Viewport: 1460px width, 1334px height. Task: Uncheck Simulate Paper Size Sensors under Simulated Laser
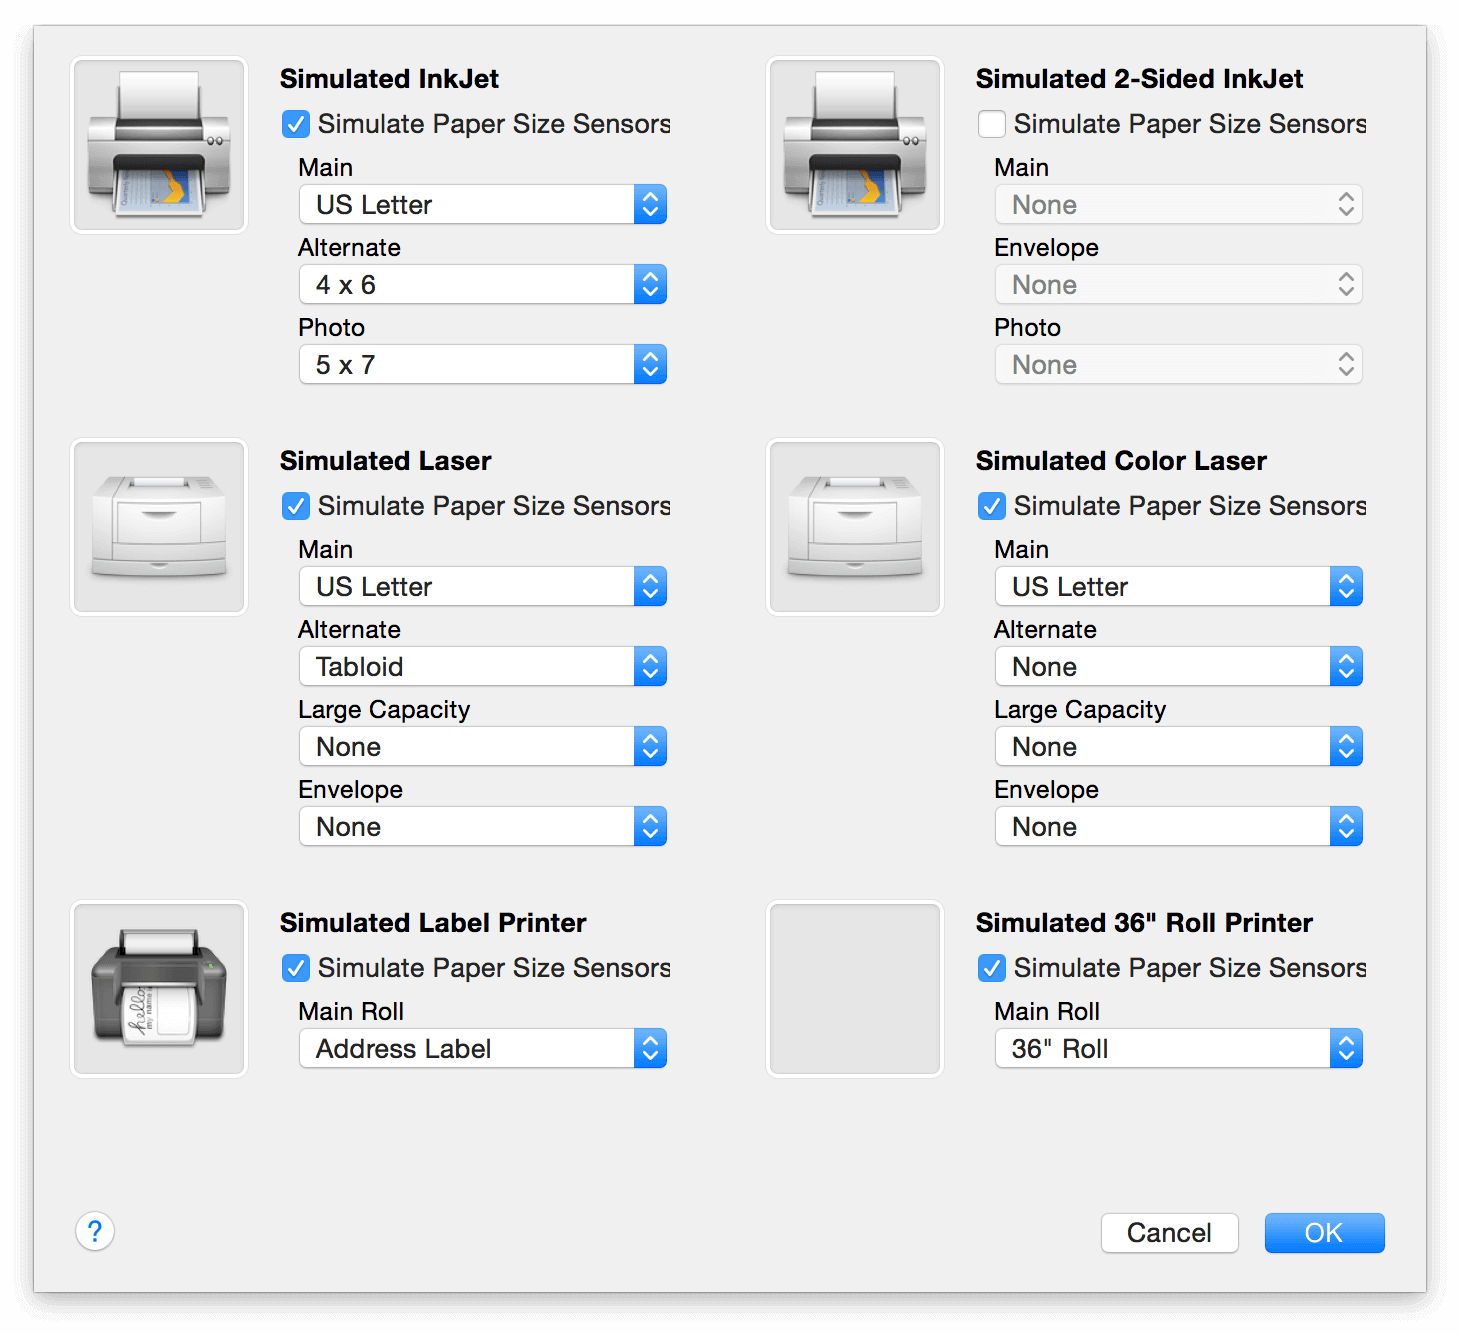point(295,506)
